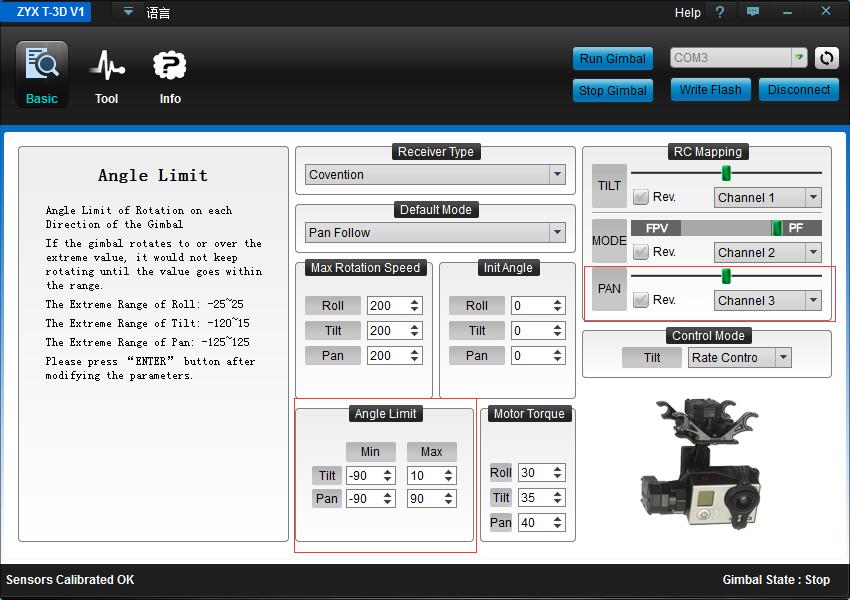Click the Write Flash button
Image resolution: width=850 pixels, height=600 pixels.
(710, 90)
